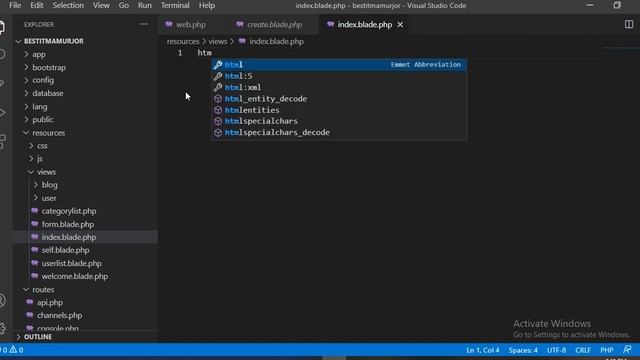
Task: Change language mode via PHP indicator
Action: pyautogui.click(x=607, y=350)
